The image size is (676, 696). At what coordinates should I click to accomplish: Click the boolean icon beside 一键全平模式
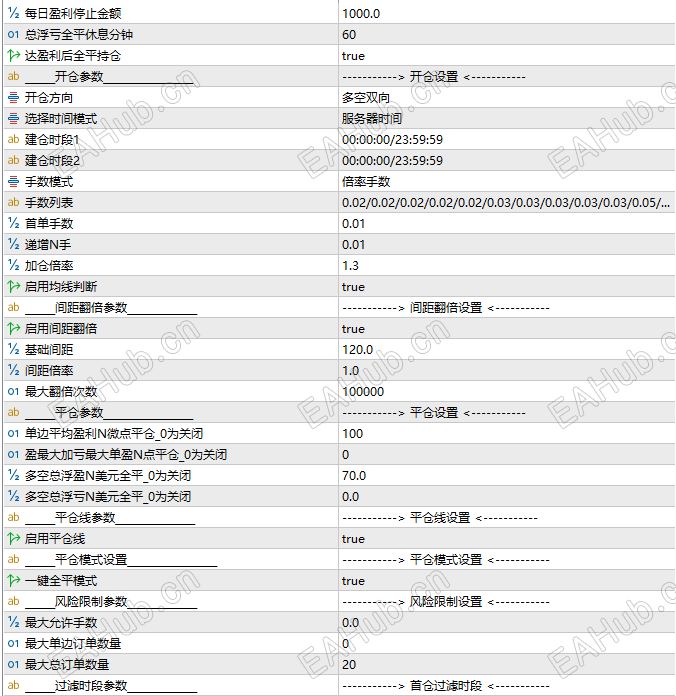pyautogui.click(x=13, y=581)
